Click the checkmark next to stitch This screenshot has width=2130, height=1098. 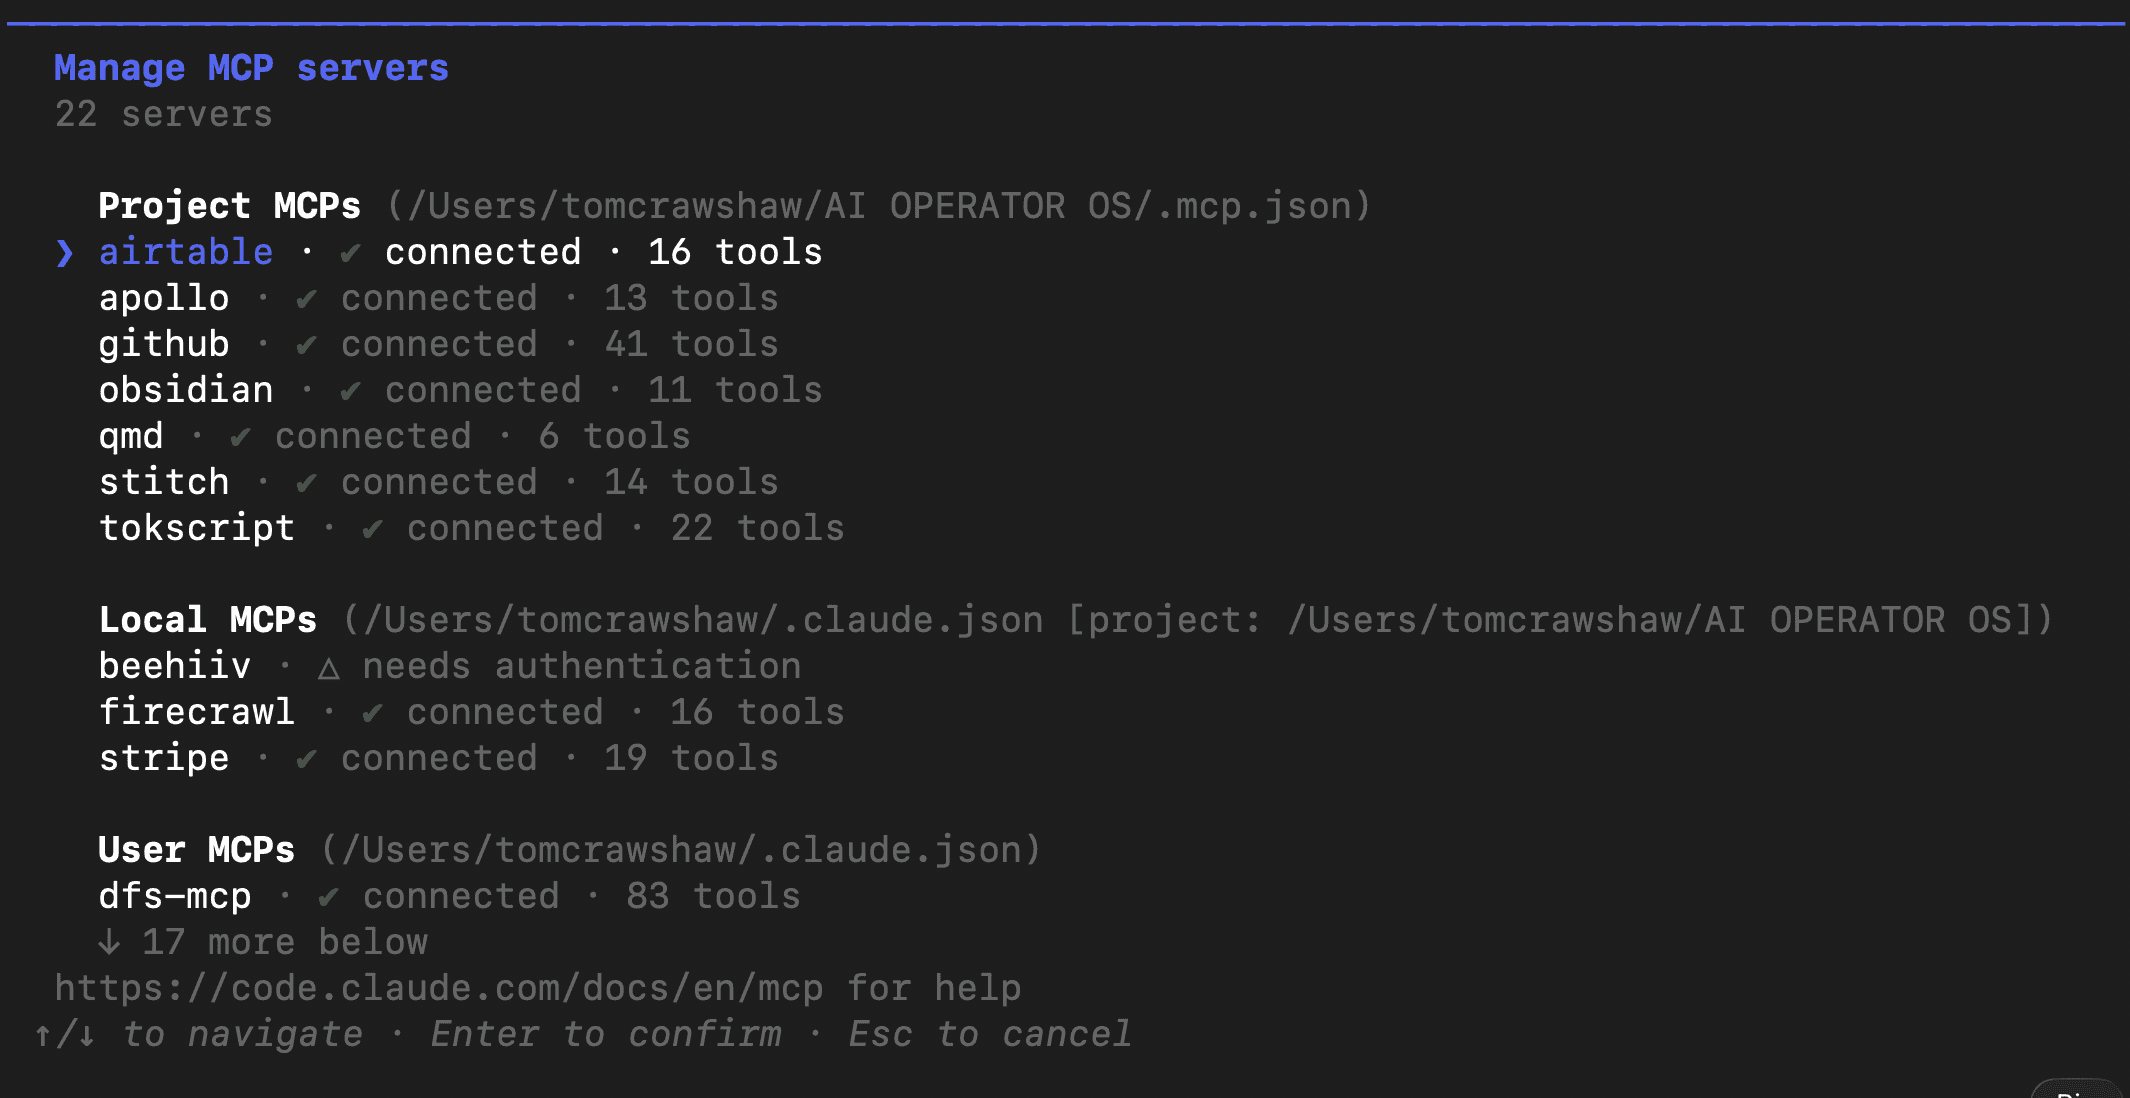point(306,483)
